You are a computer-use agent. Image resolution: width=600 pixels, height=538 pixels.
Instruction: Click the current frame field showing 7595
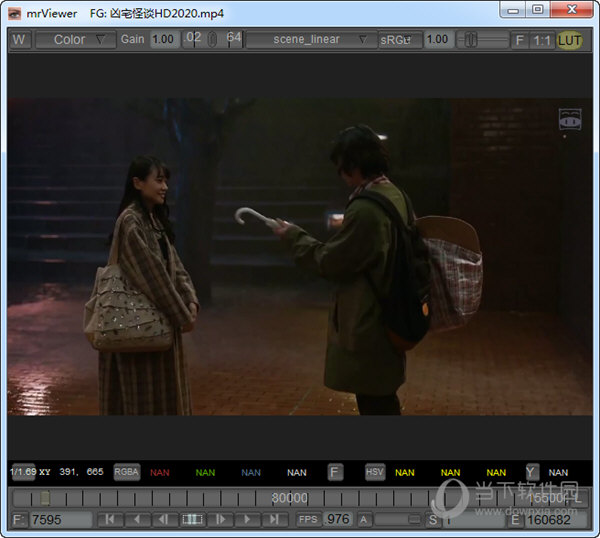(61, 520)
